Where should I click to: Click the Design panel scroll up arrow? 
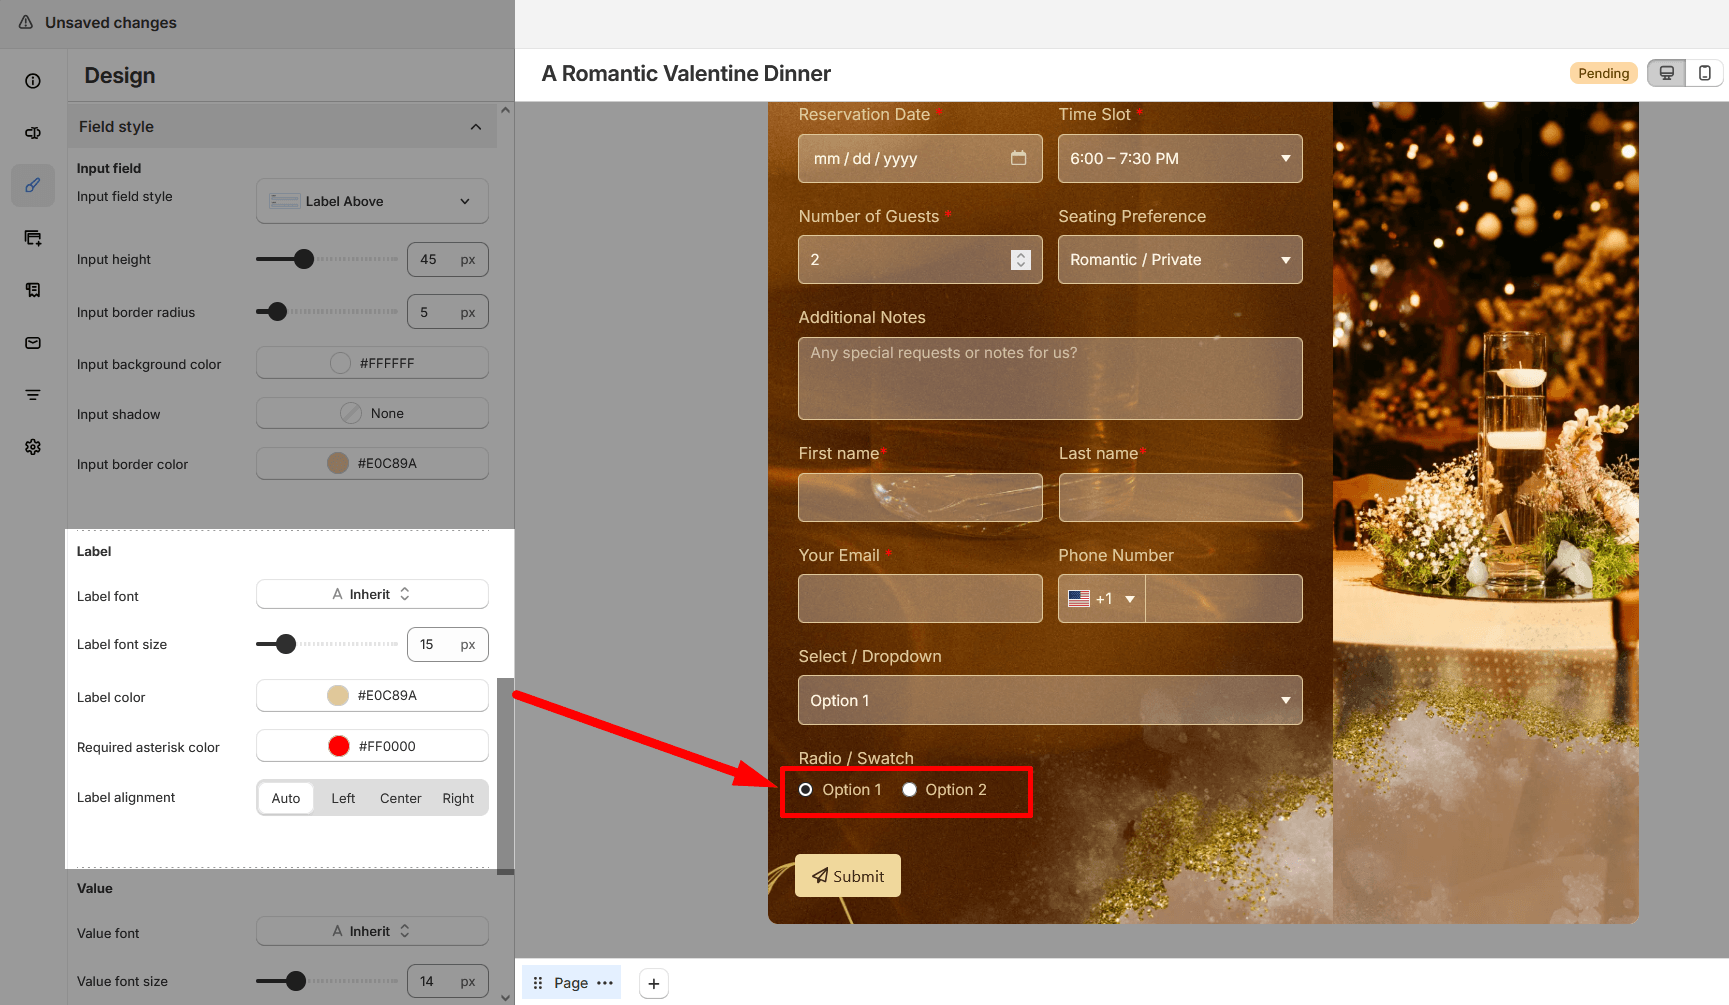505,110
